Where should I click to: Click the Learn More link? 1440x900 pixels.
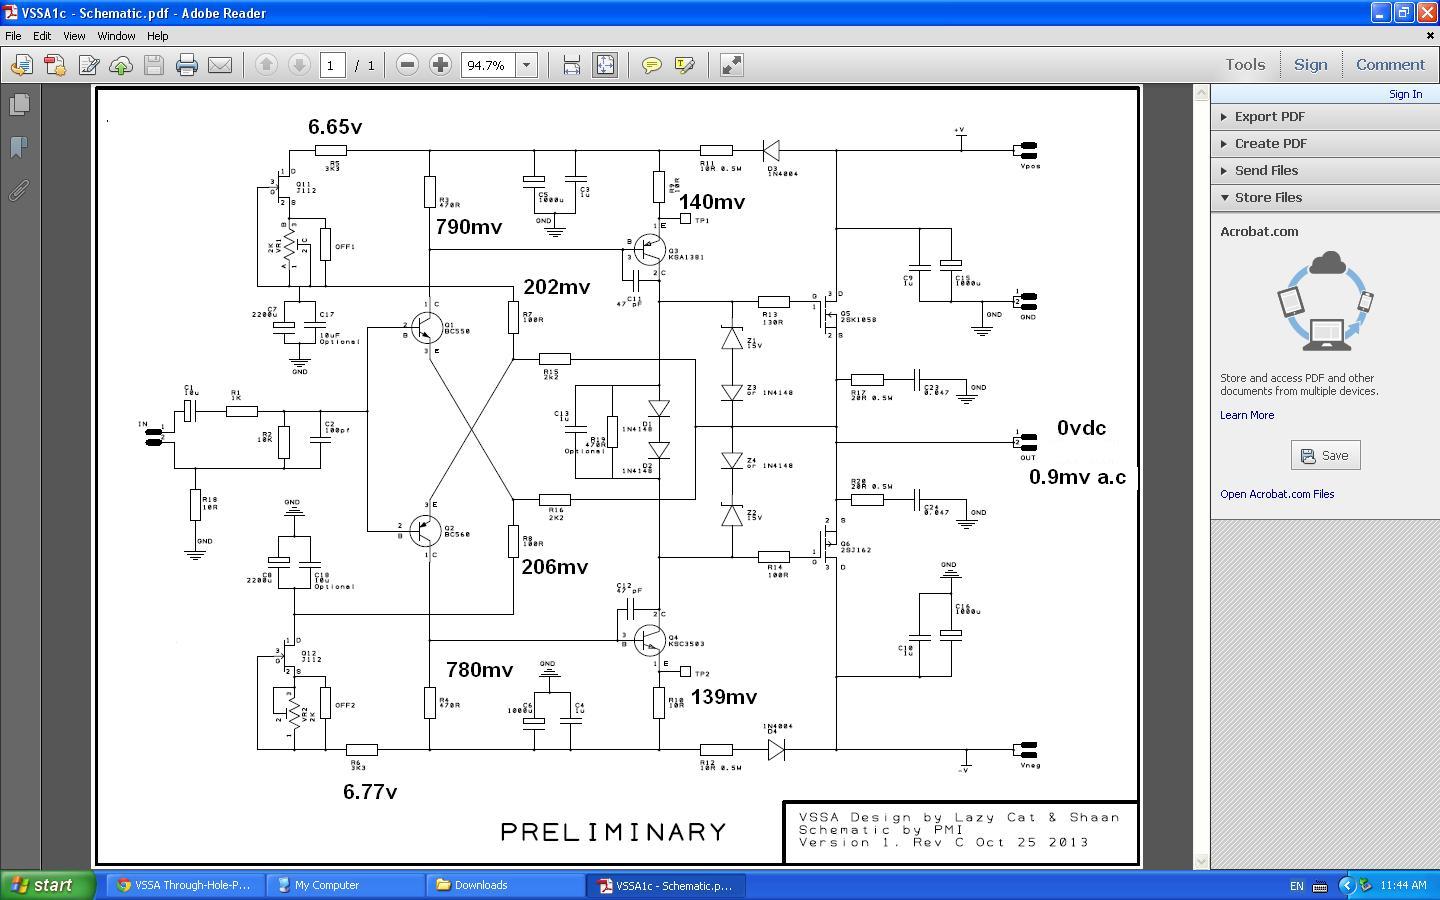tap(1246, 415)
